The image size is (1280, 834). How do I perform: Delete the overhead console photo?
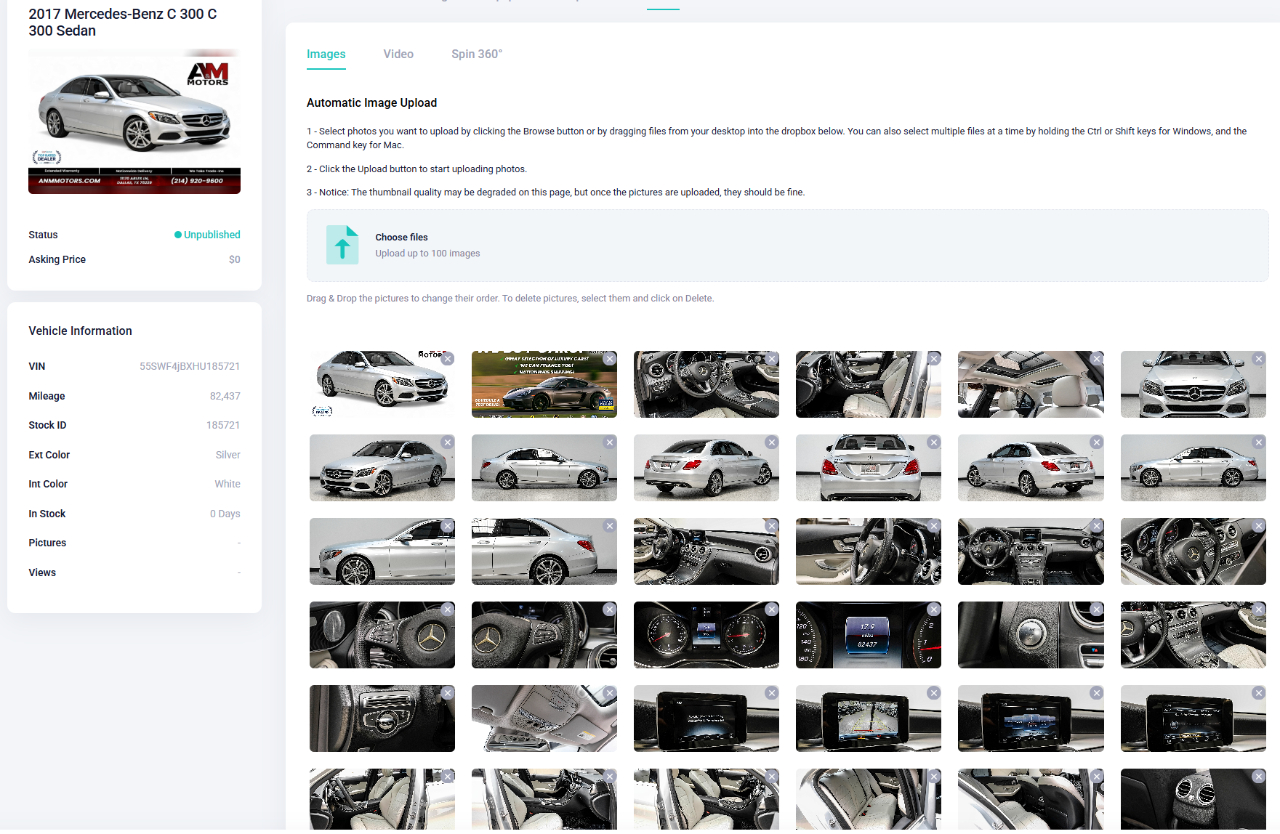click(x=610, y=693)
